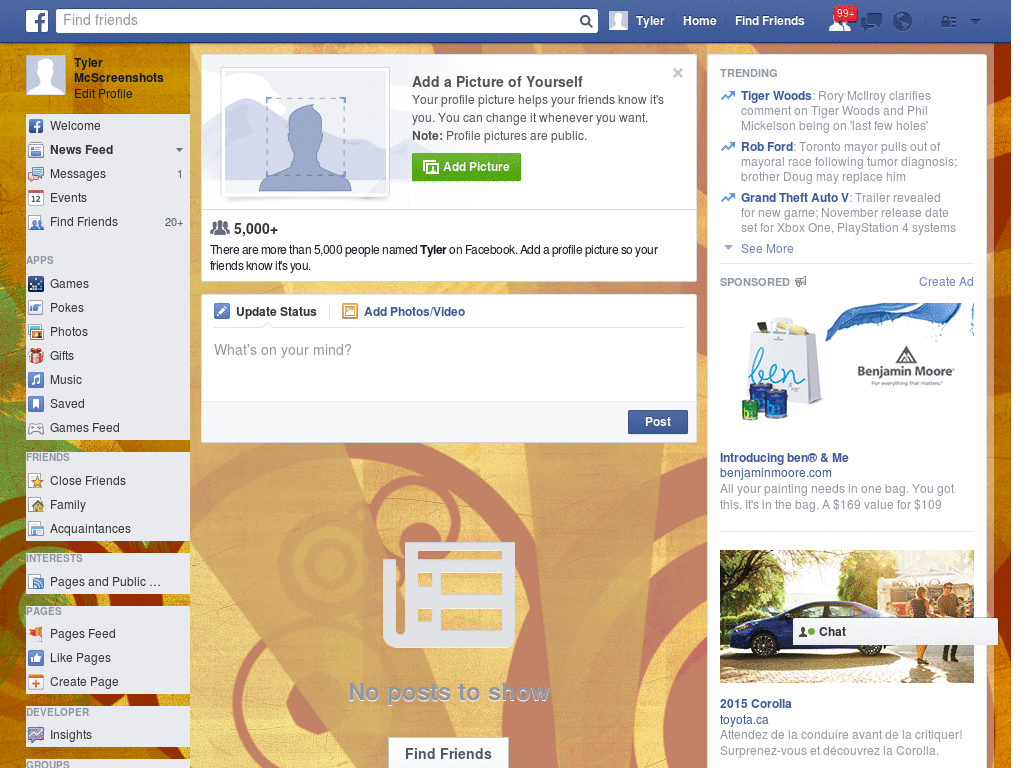The image size is (1024, 768).
Task: Click the Pages Feed flag icon
Action: 36,633
